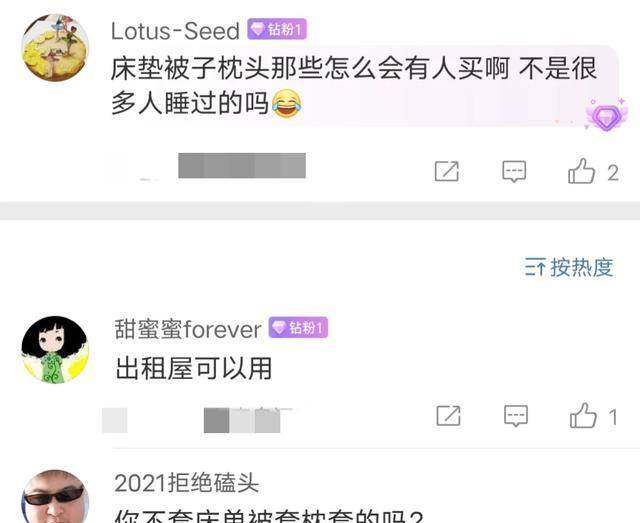This screenshot has width=640, height=523.
Task: Tap Lotus-Seed's 钻粉1 badge
Action: [277, 29]
